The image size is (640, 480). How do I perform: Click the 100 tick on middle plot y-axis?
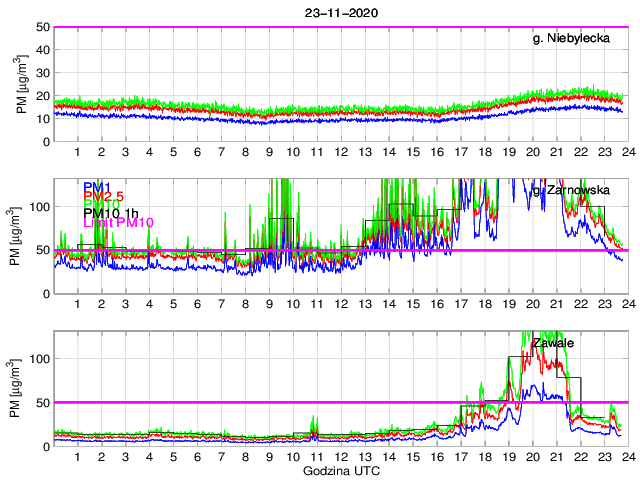[40, 206]
